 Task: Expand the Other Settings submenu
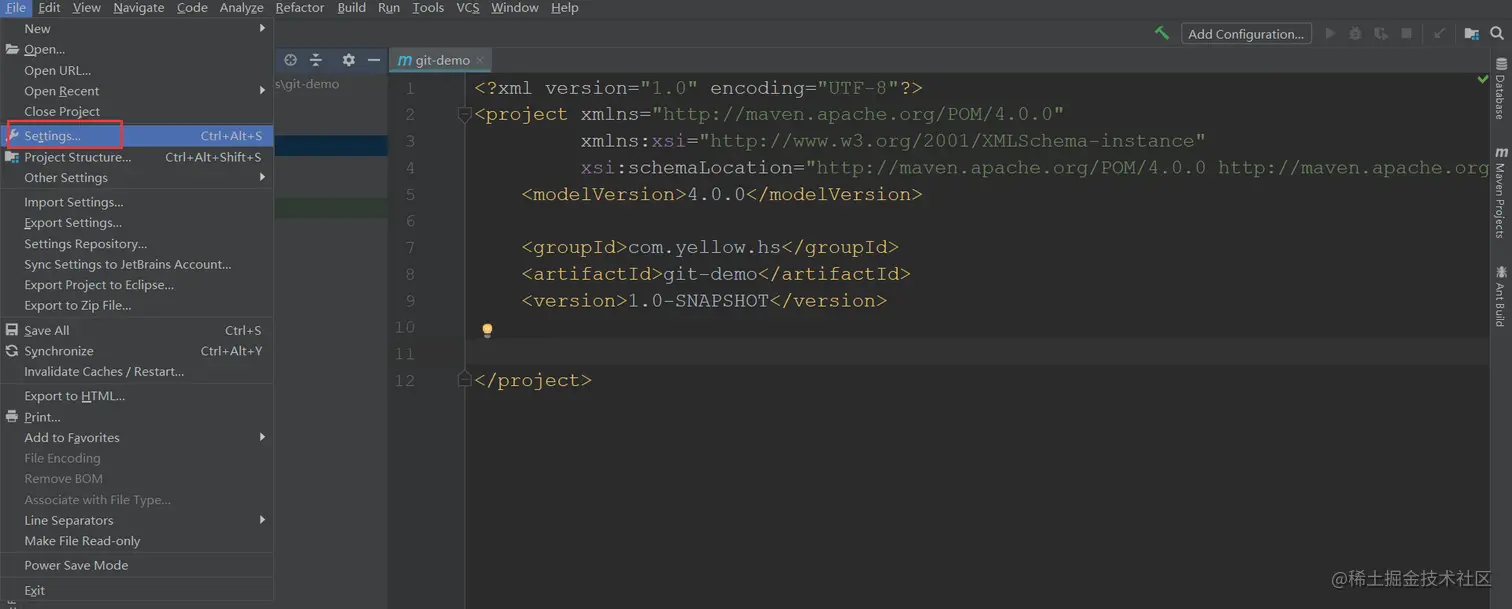coord(137,178)
